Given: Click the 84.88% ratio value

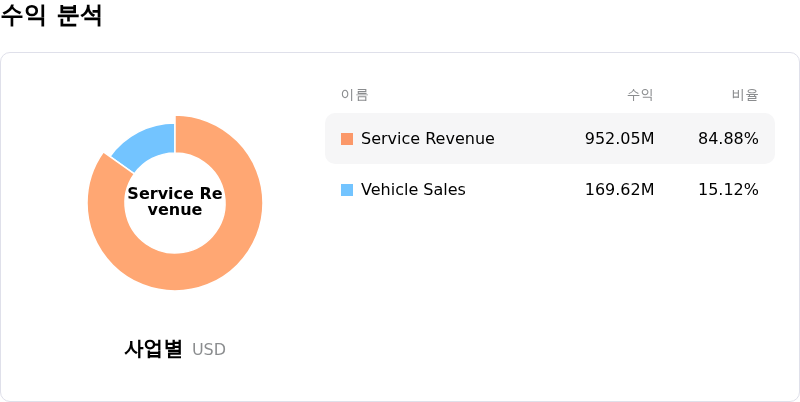Looking at the screenshot, I should [x=728, y=139].
